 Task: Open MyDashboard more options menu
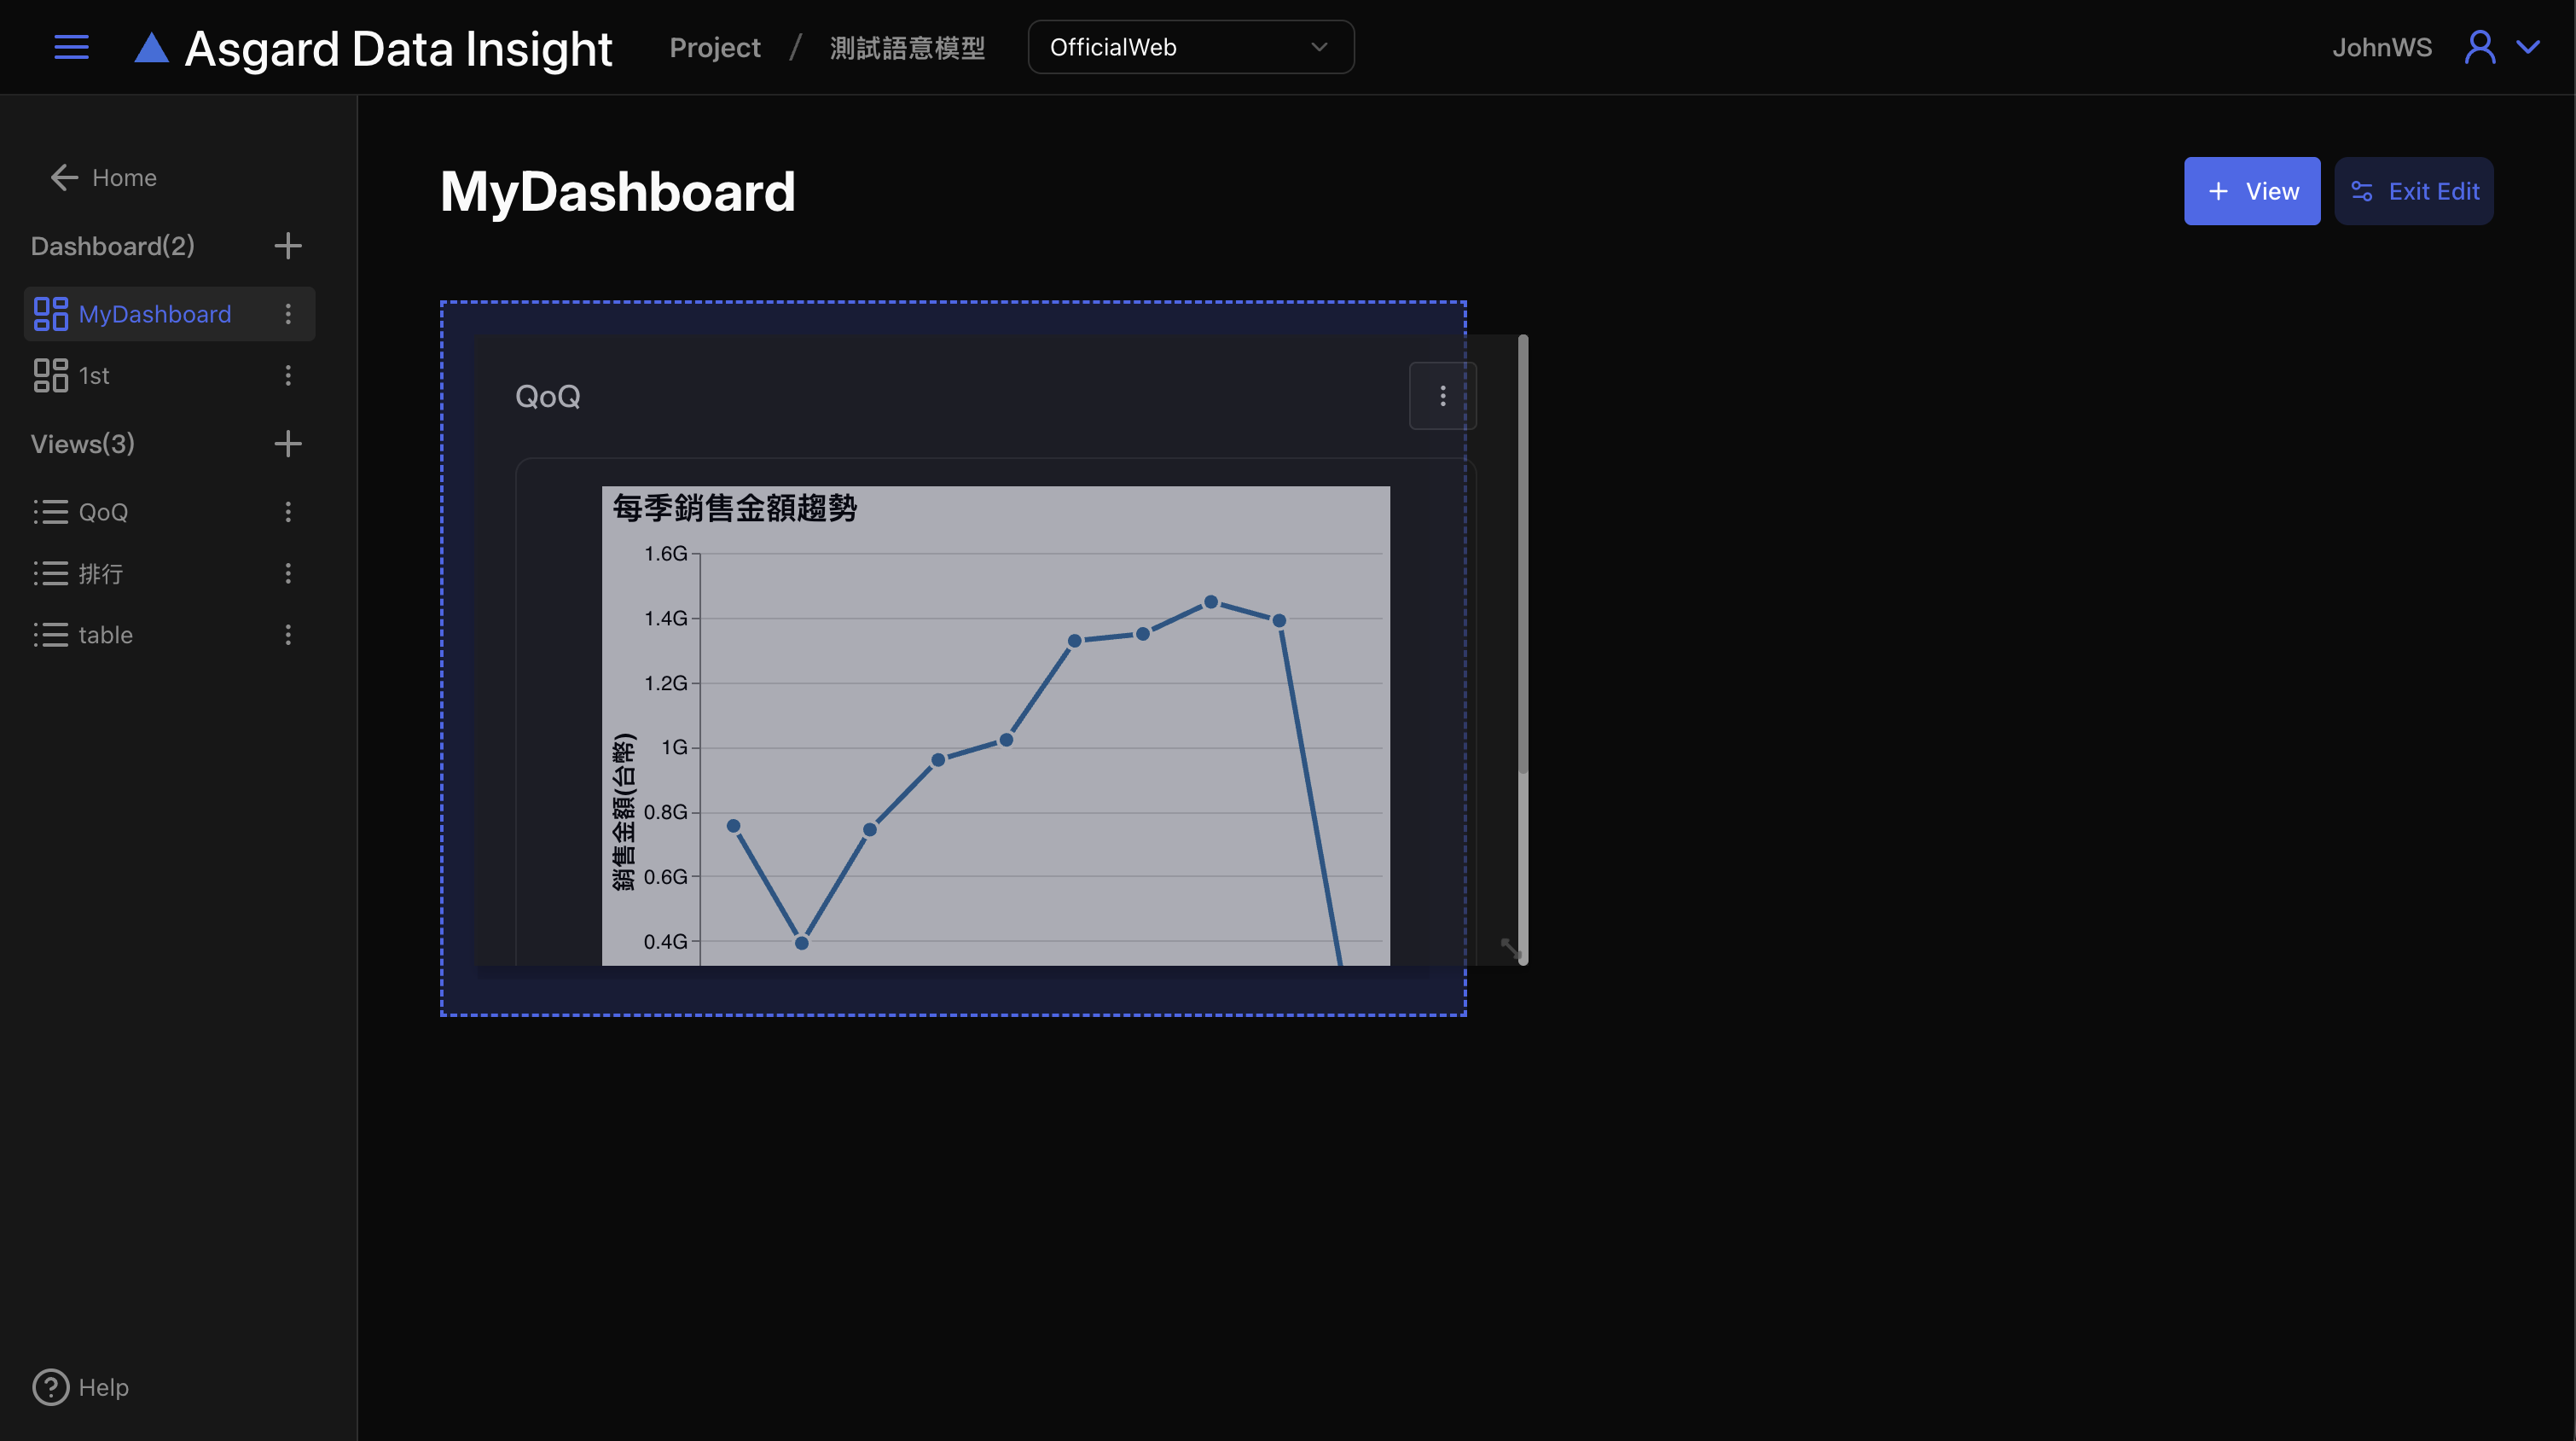(288, 314)
